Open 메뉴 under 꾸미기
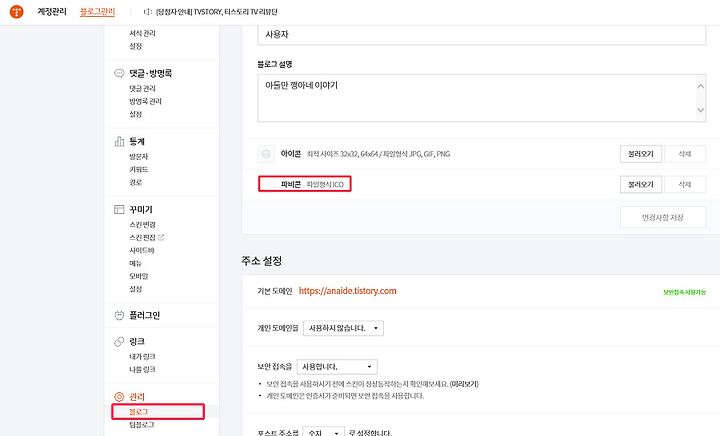Viewport: 720px width, 436px height. (135, 263)
